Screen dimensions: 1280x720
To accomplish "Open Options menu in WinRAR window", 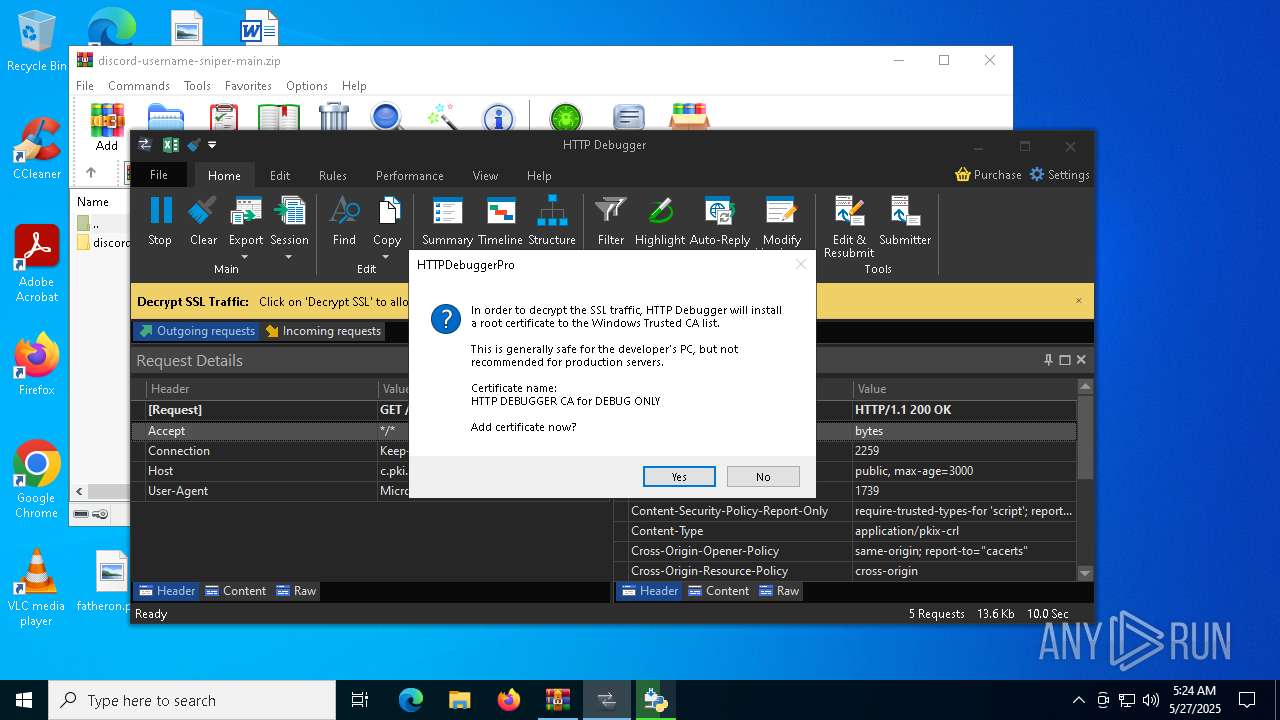I will tap(306, 86).
